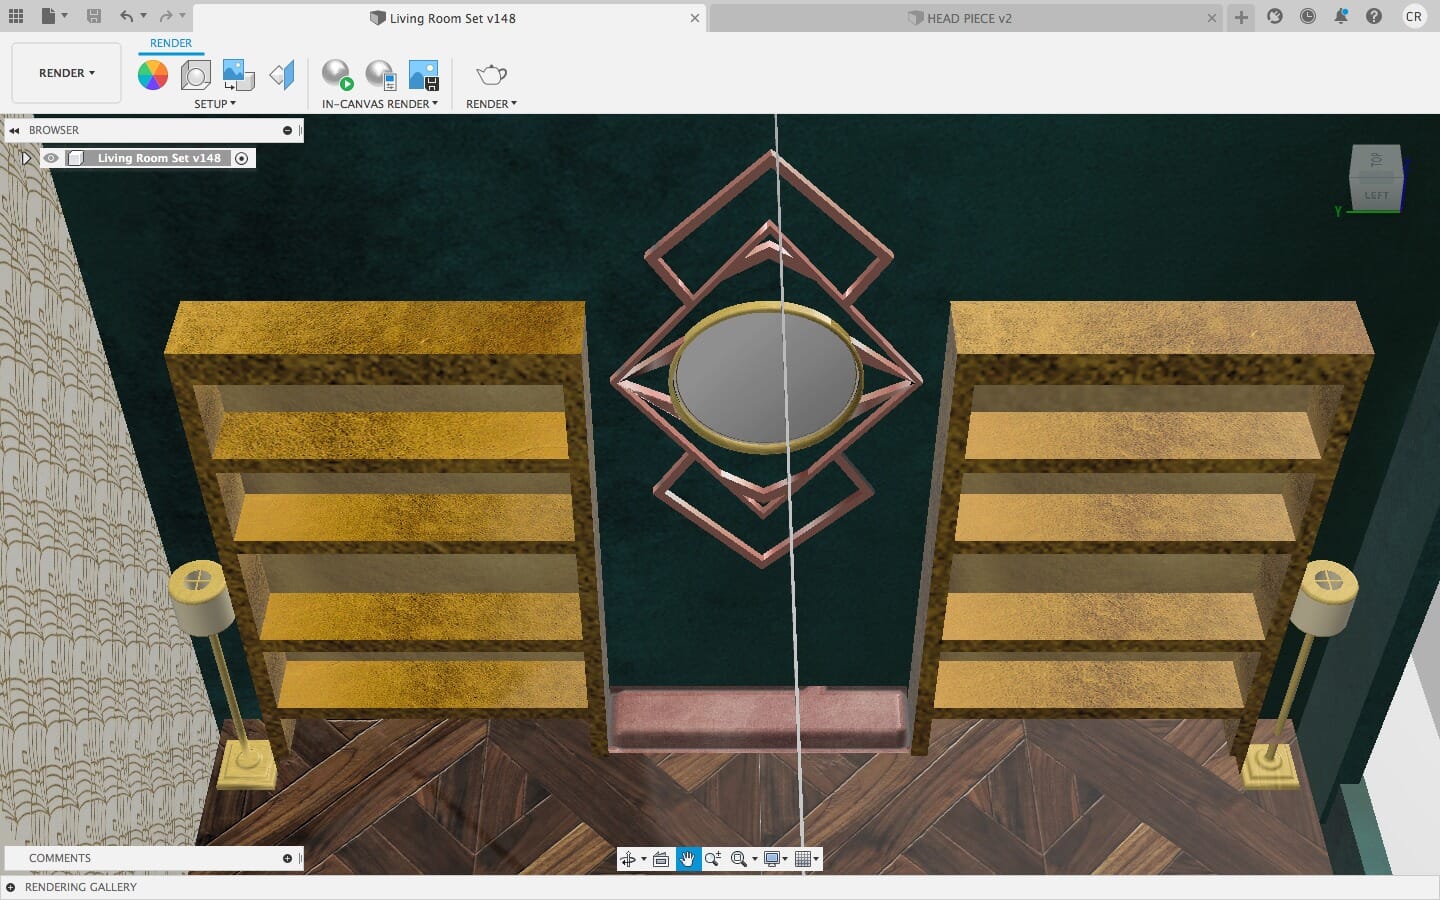
Task: Start In-Canvas Render
Action: [x=337, y=75]
